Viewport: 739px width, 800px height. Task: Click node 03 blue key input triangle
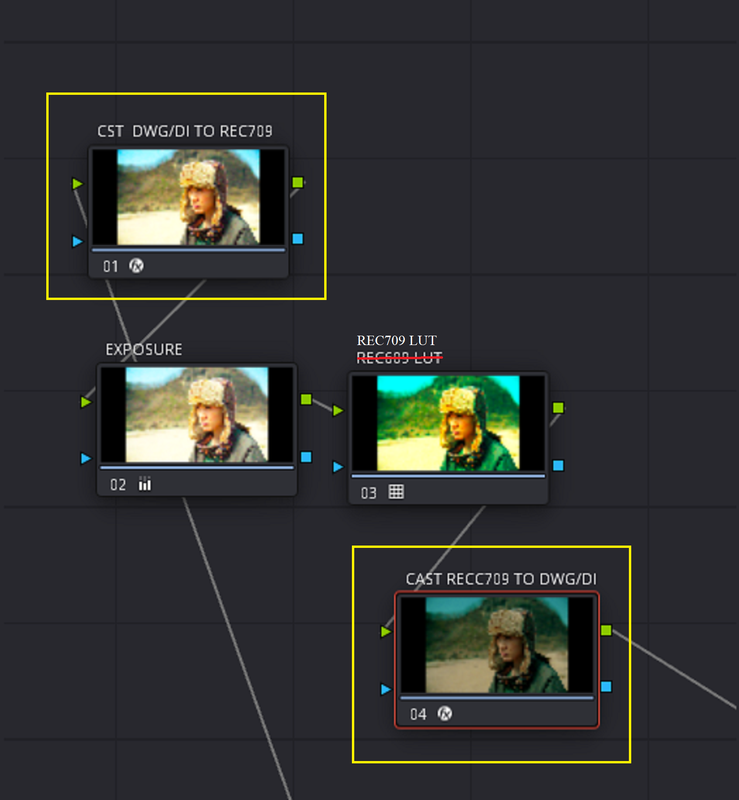click(x=338, y=466)
